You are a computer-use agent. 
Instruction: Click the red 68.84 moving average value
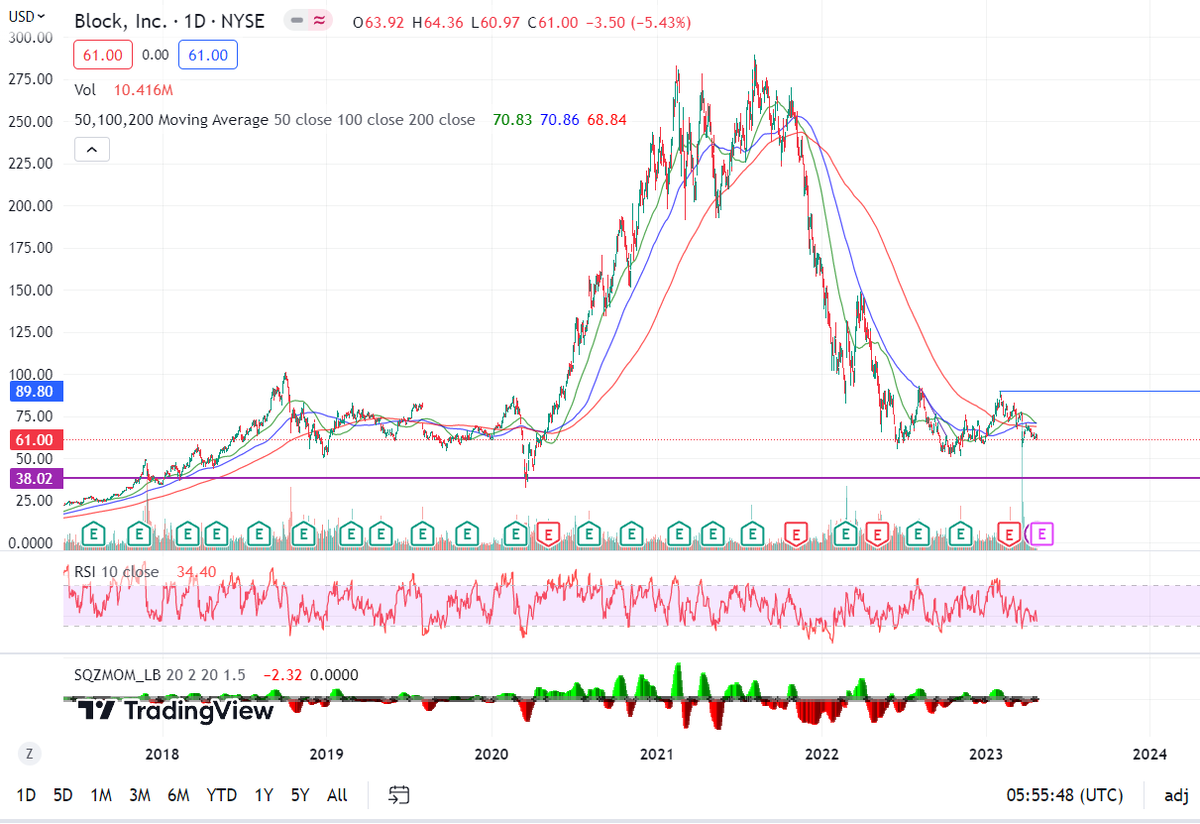(607, 120)
